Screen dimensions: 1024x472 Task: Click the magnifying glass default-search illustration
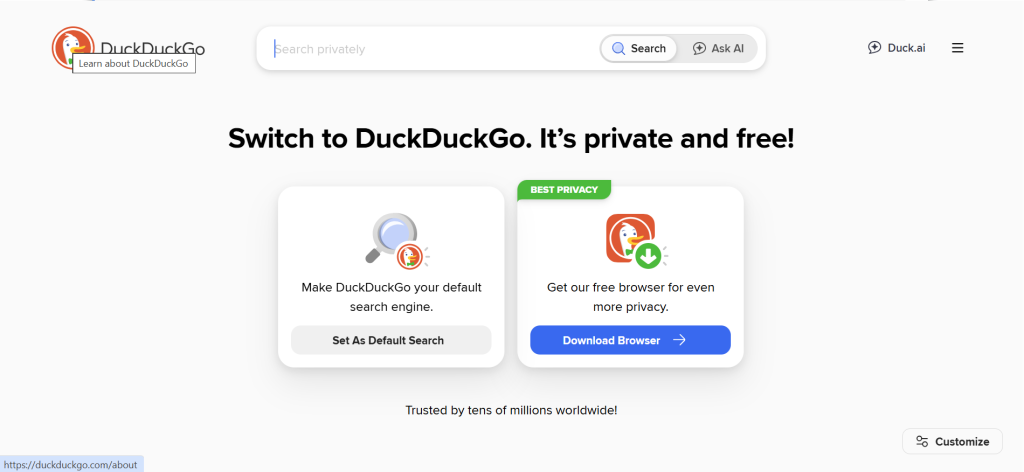(x=390, y=241)
